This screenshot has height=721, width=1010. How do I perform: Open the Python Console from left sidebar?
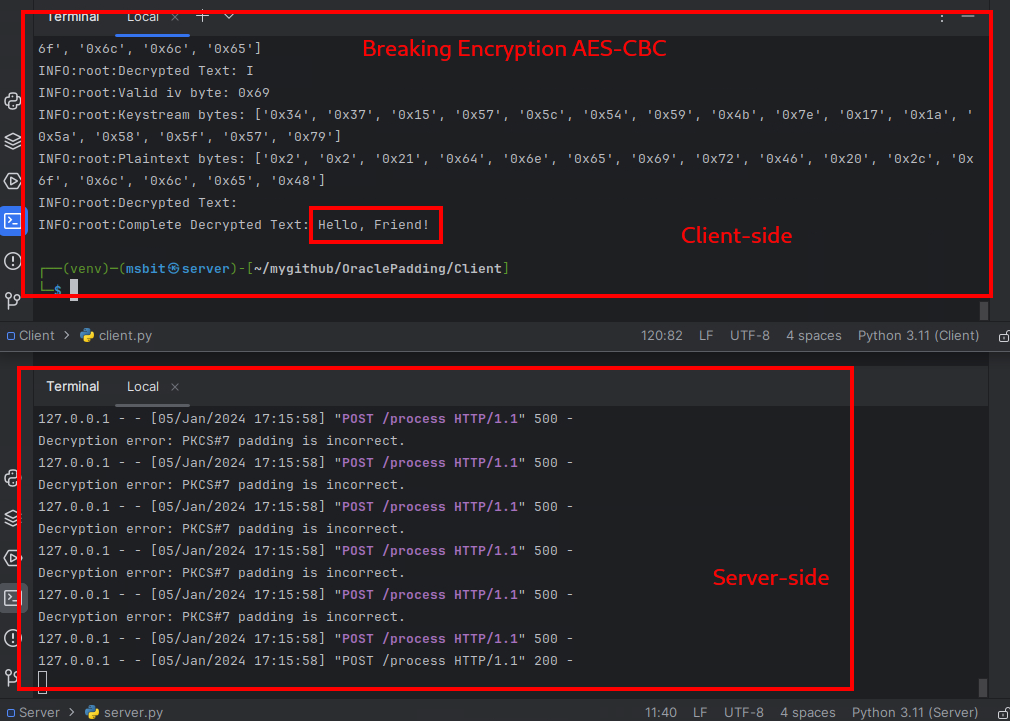pos(12,181)
